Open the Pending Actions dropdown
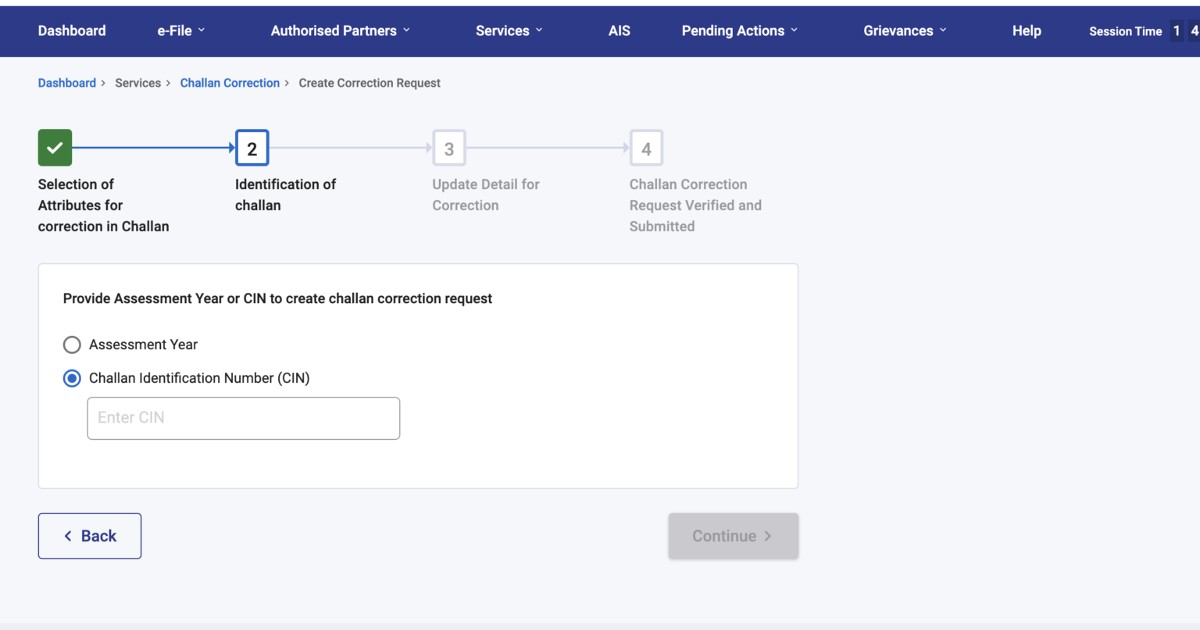 (740, 31)
